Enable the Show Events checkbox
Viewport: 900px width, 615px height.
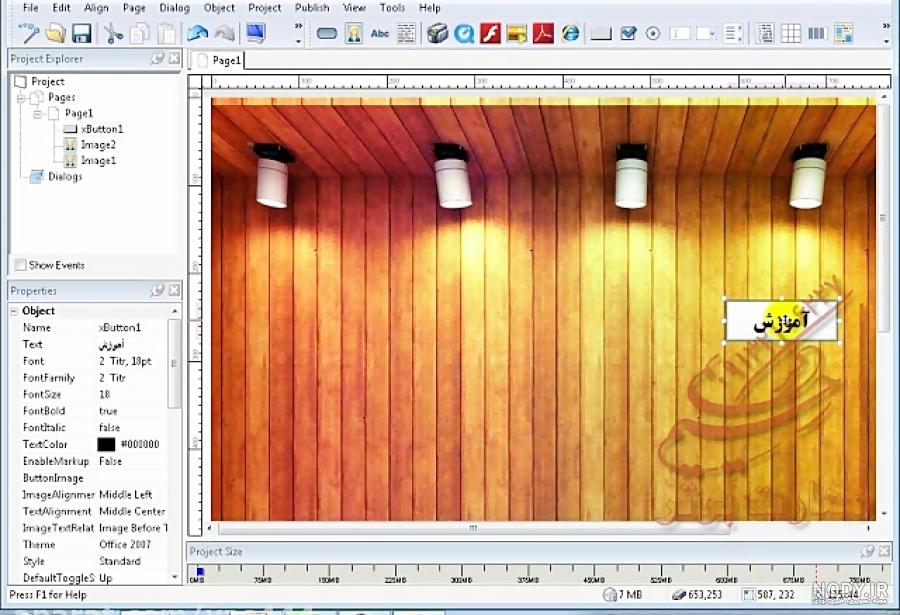tap(21, 265)
